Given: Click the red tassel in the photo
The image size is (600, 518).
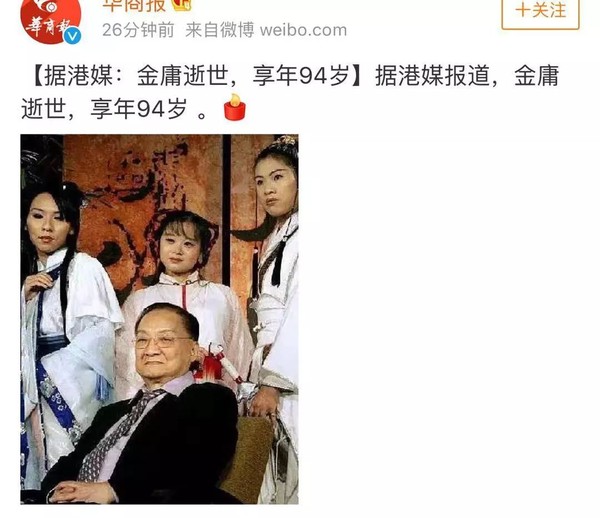Looking at the screenshot, I should (212, 363).
